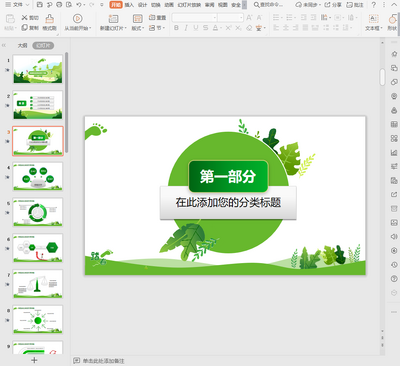Toggle Italic formatting
400x366 pixels.
click(x=186, y=28)
